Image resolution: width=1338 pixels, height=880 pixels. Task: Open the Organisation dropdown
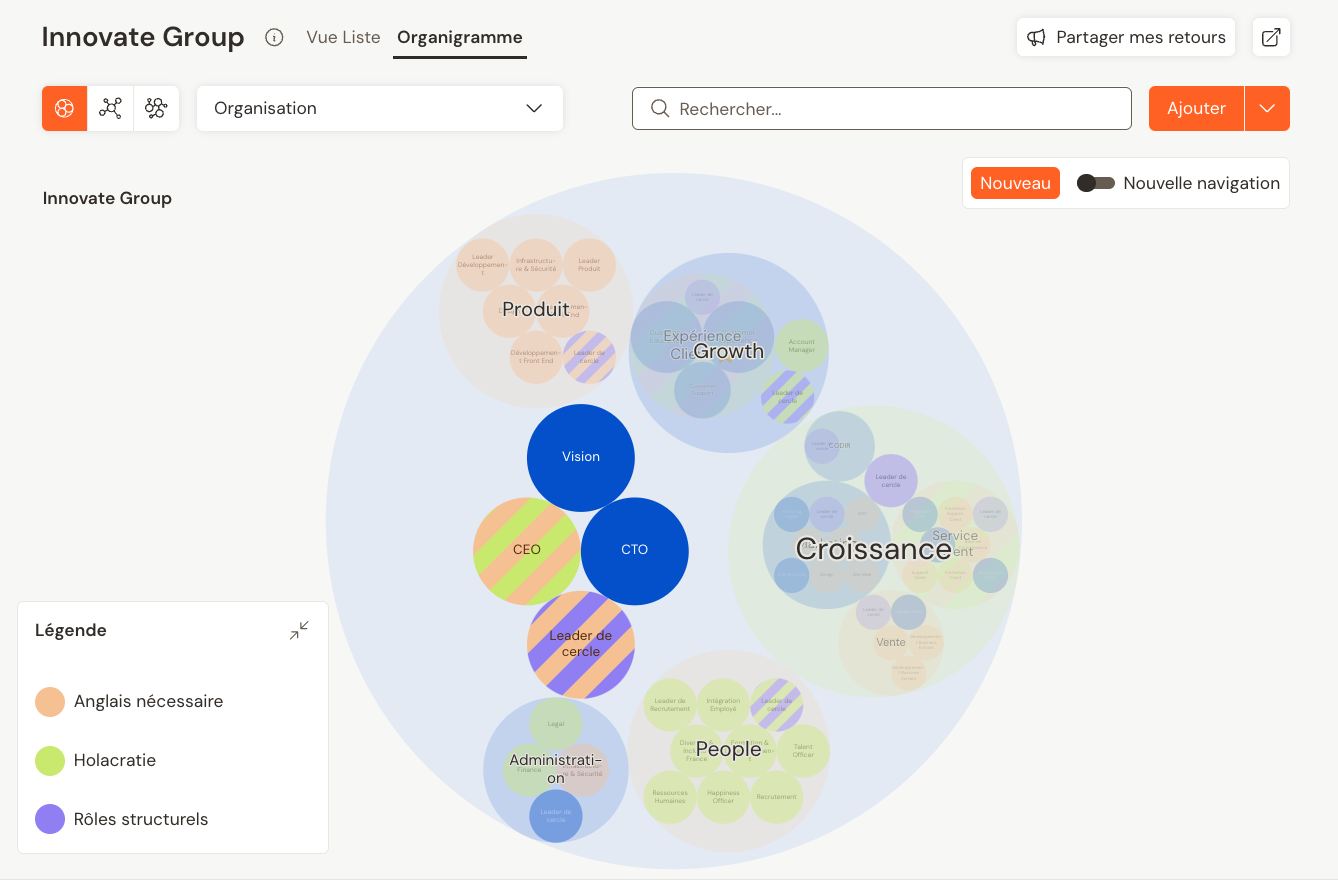pyautogui.click(x=380, y=108)
